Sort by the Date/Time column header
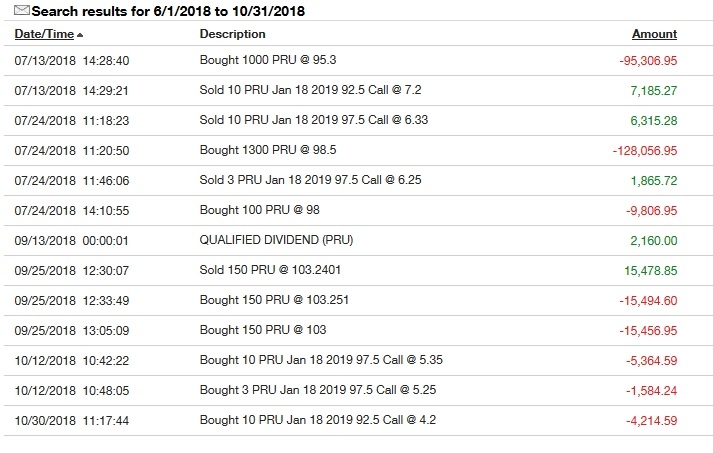The width and height of the screenshot is (713, 453). (44, 34)
